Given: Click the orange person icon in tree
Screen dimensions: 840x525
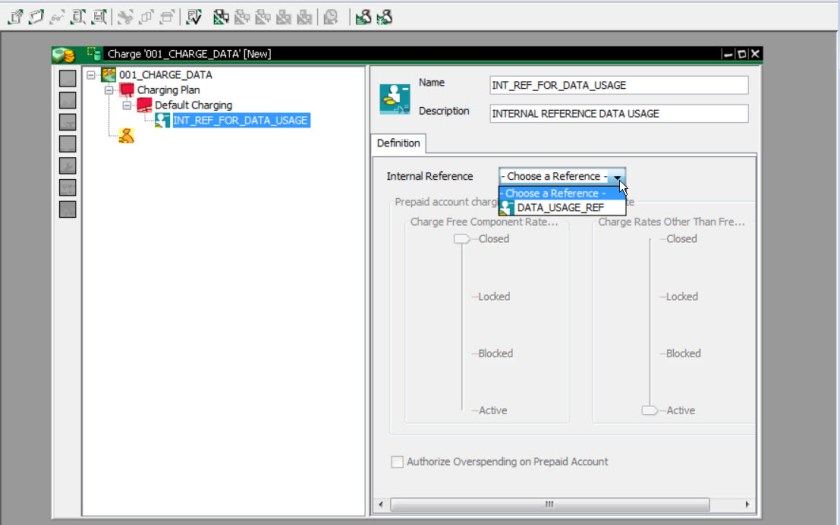Looking at the screenshot, I should pyautogui.click(x=126, y=136).
